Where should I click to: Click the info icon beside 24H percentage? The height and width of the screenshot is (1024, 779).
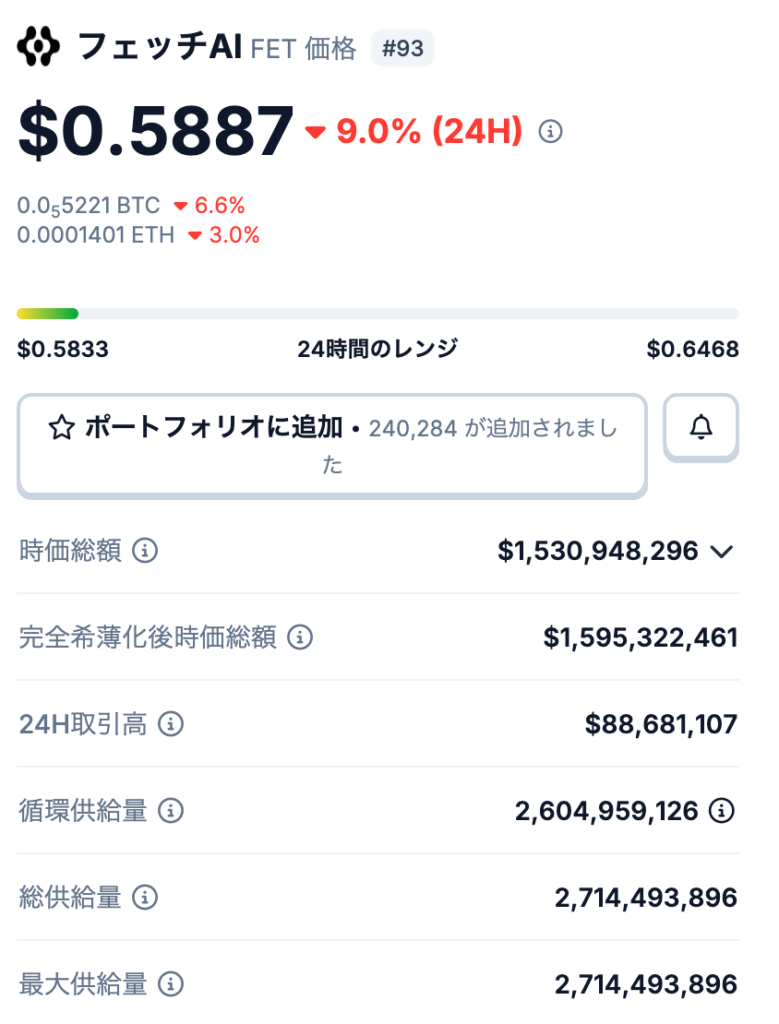pos(550,131)
